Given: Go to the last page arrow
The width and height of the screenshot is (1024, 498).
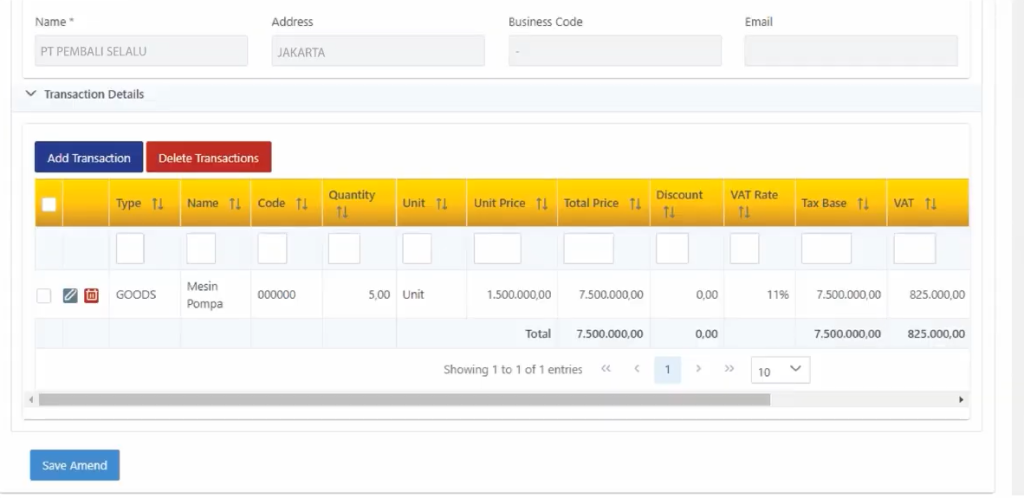Looking at the screenshot, I should [729, 369].
